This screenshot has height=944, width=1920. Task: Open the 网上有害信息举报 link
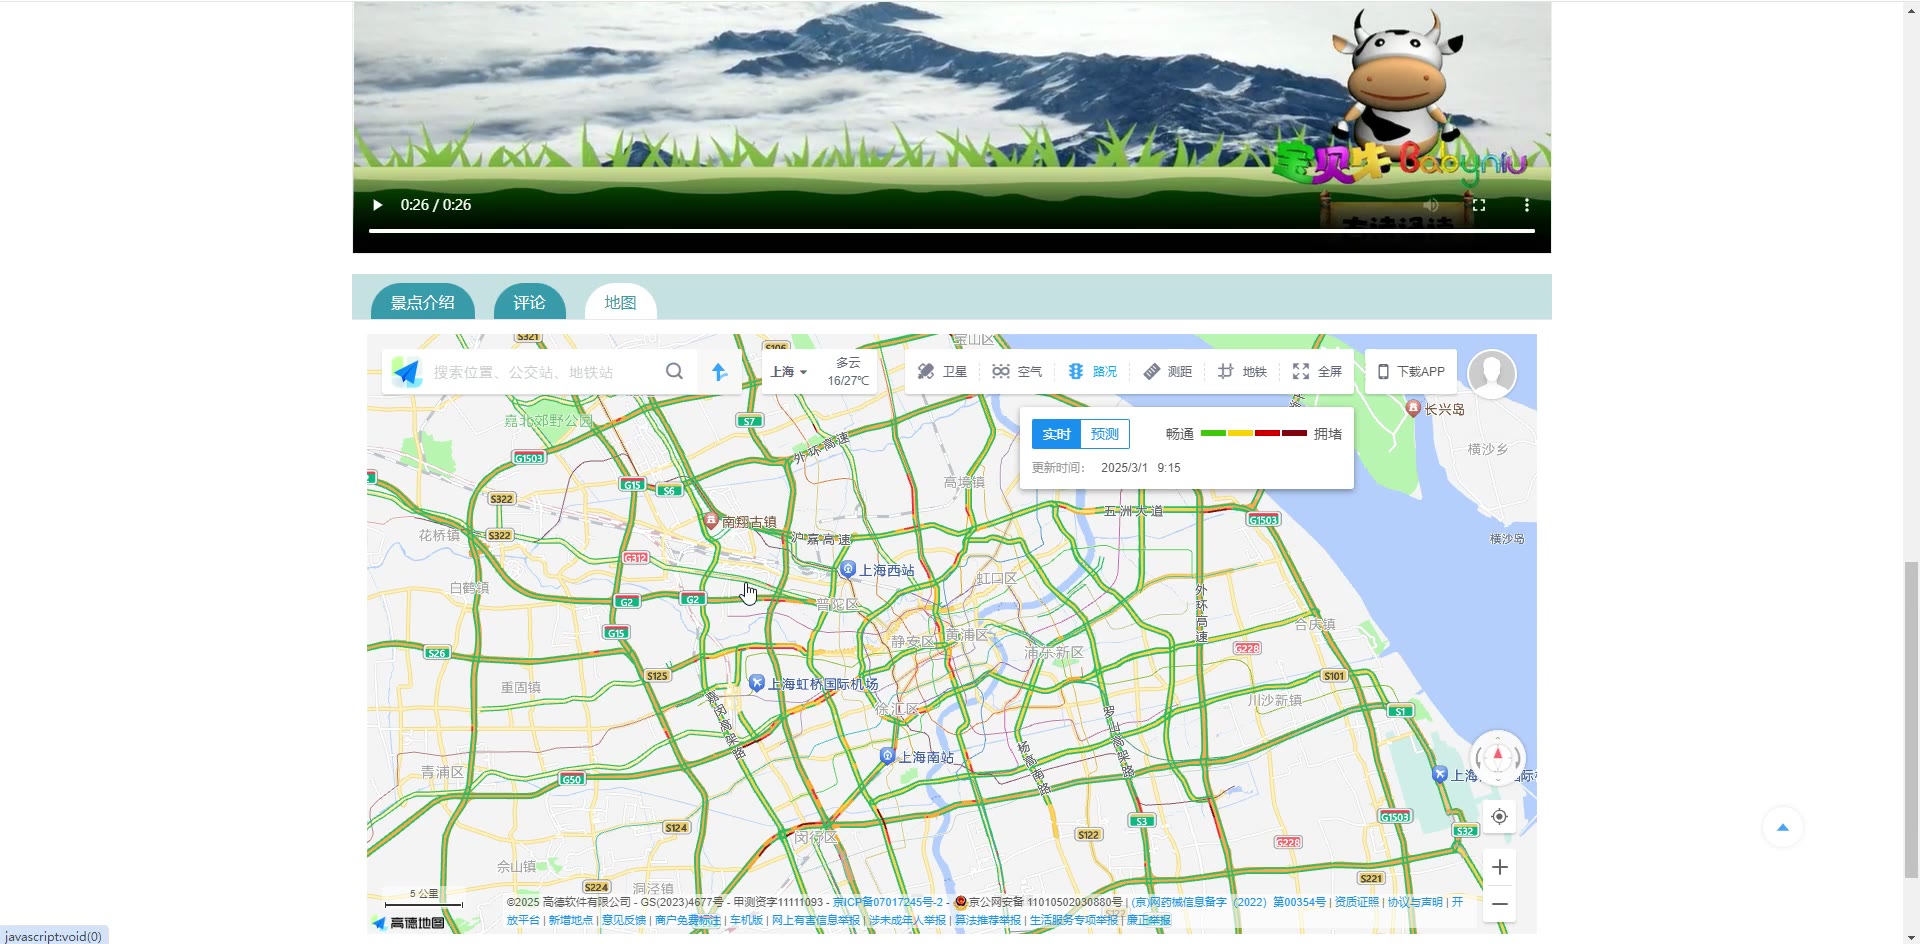816,920
